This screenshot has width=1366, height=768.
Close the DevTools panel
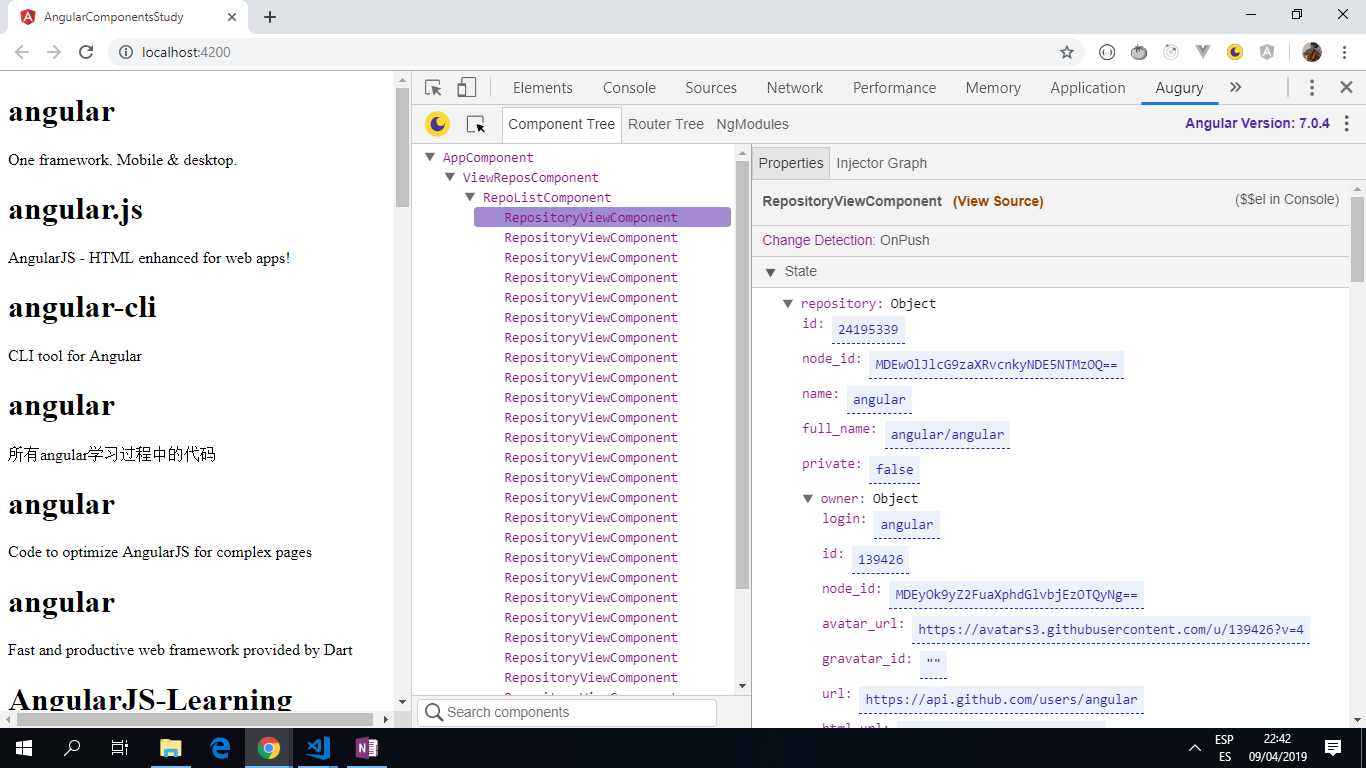coord(1346,88)
